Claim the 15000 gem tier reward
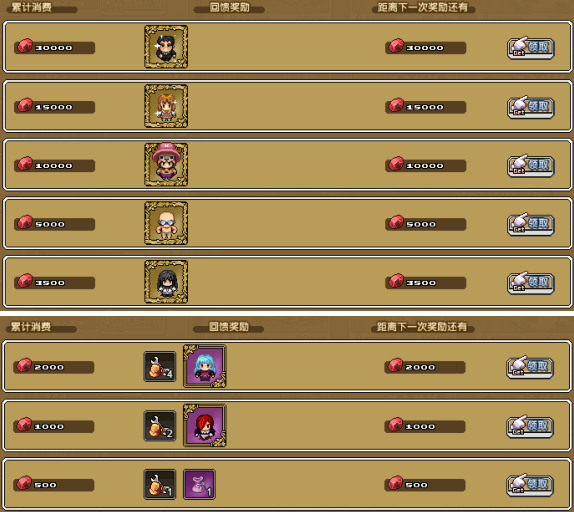The height and width of the screenshot is (512, 574). pyautogui.click(x=530, y=107)
